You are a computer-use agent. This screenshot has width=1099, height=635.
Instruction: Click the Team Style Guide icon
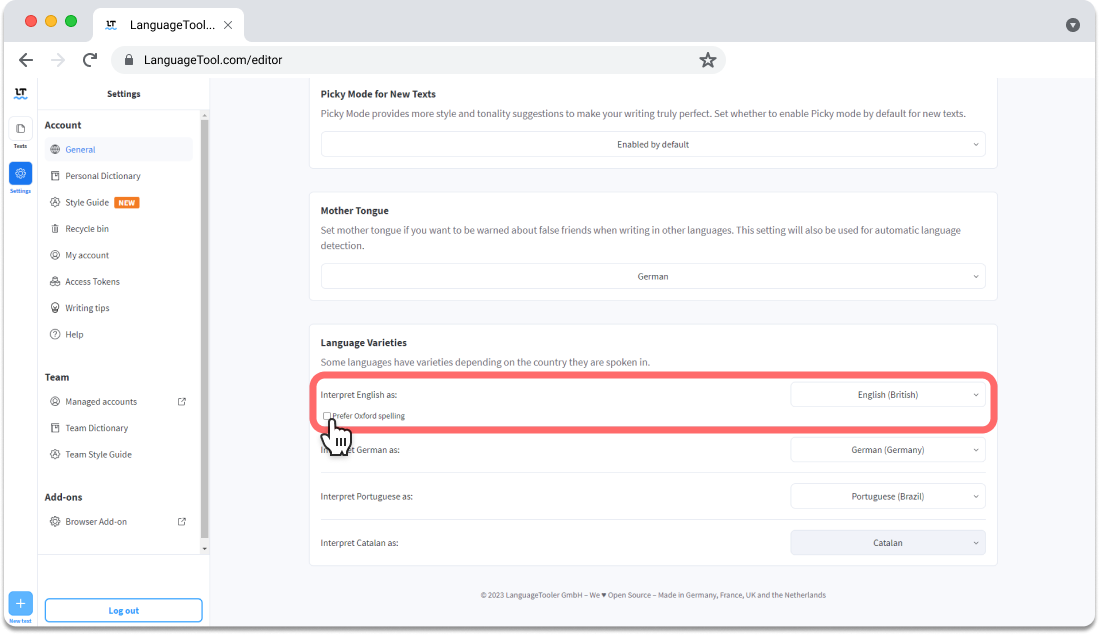55,454
